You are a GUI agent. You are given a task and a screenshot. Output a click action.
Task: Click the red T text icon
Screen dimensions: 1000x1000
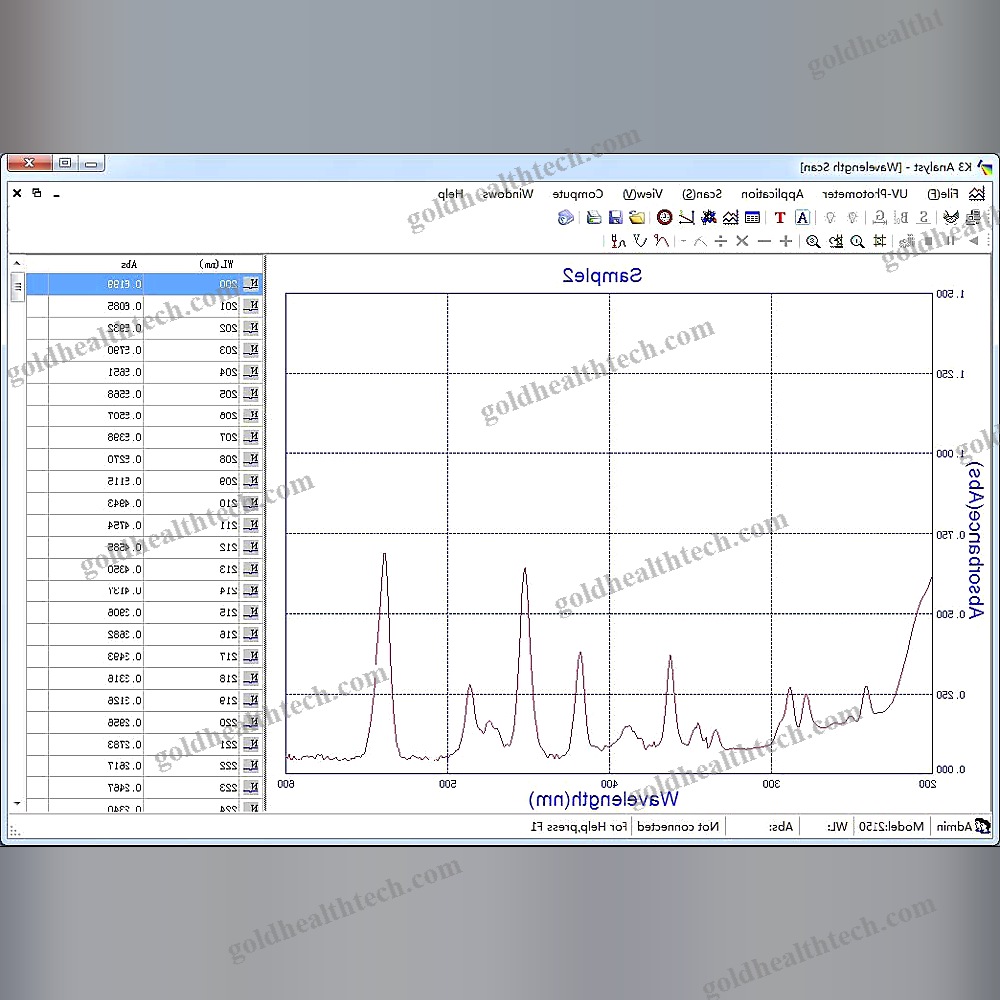(780, 217)
